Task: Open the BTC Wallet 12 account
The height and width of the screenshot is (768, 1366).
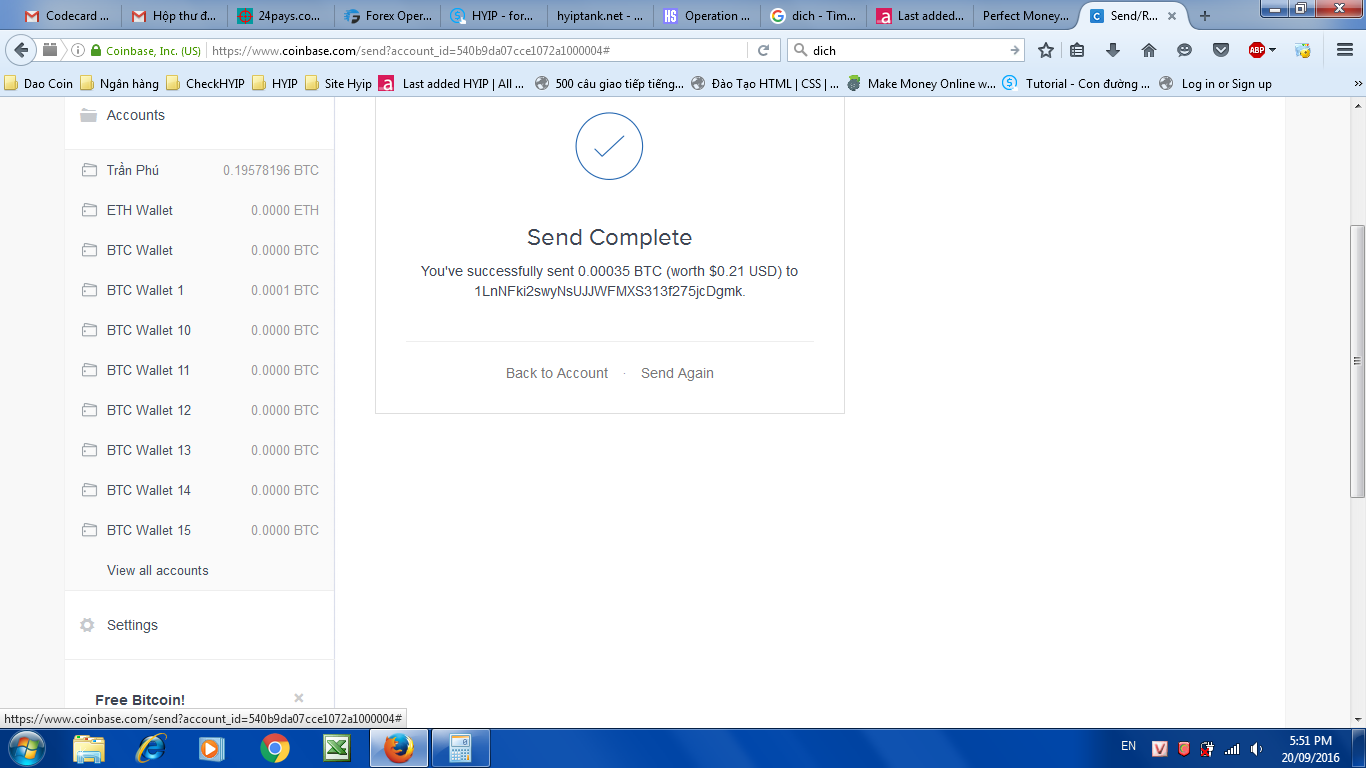Action: tap(200, 410)
